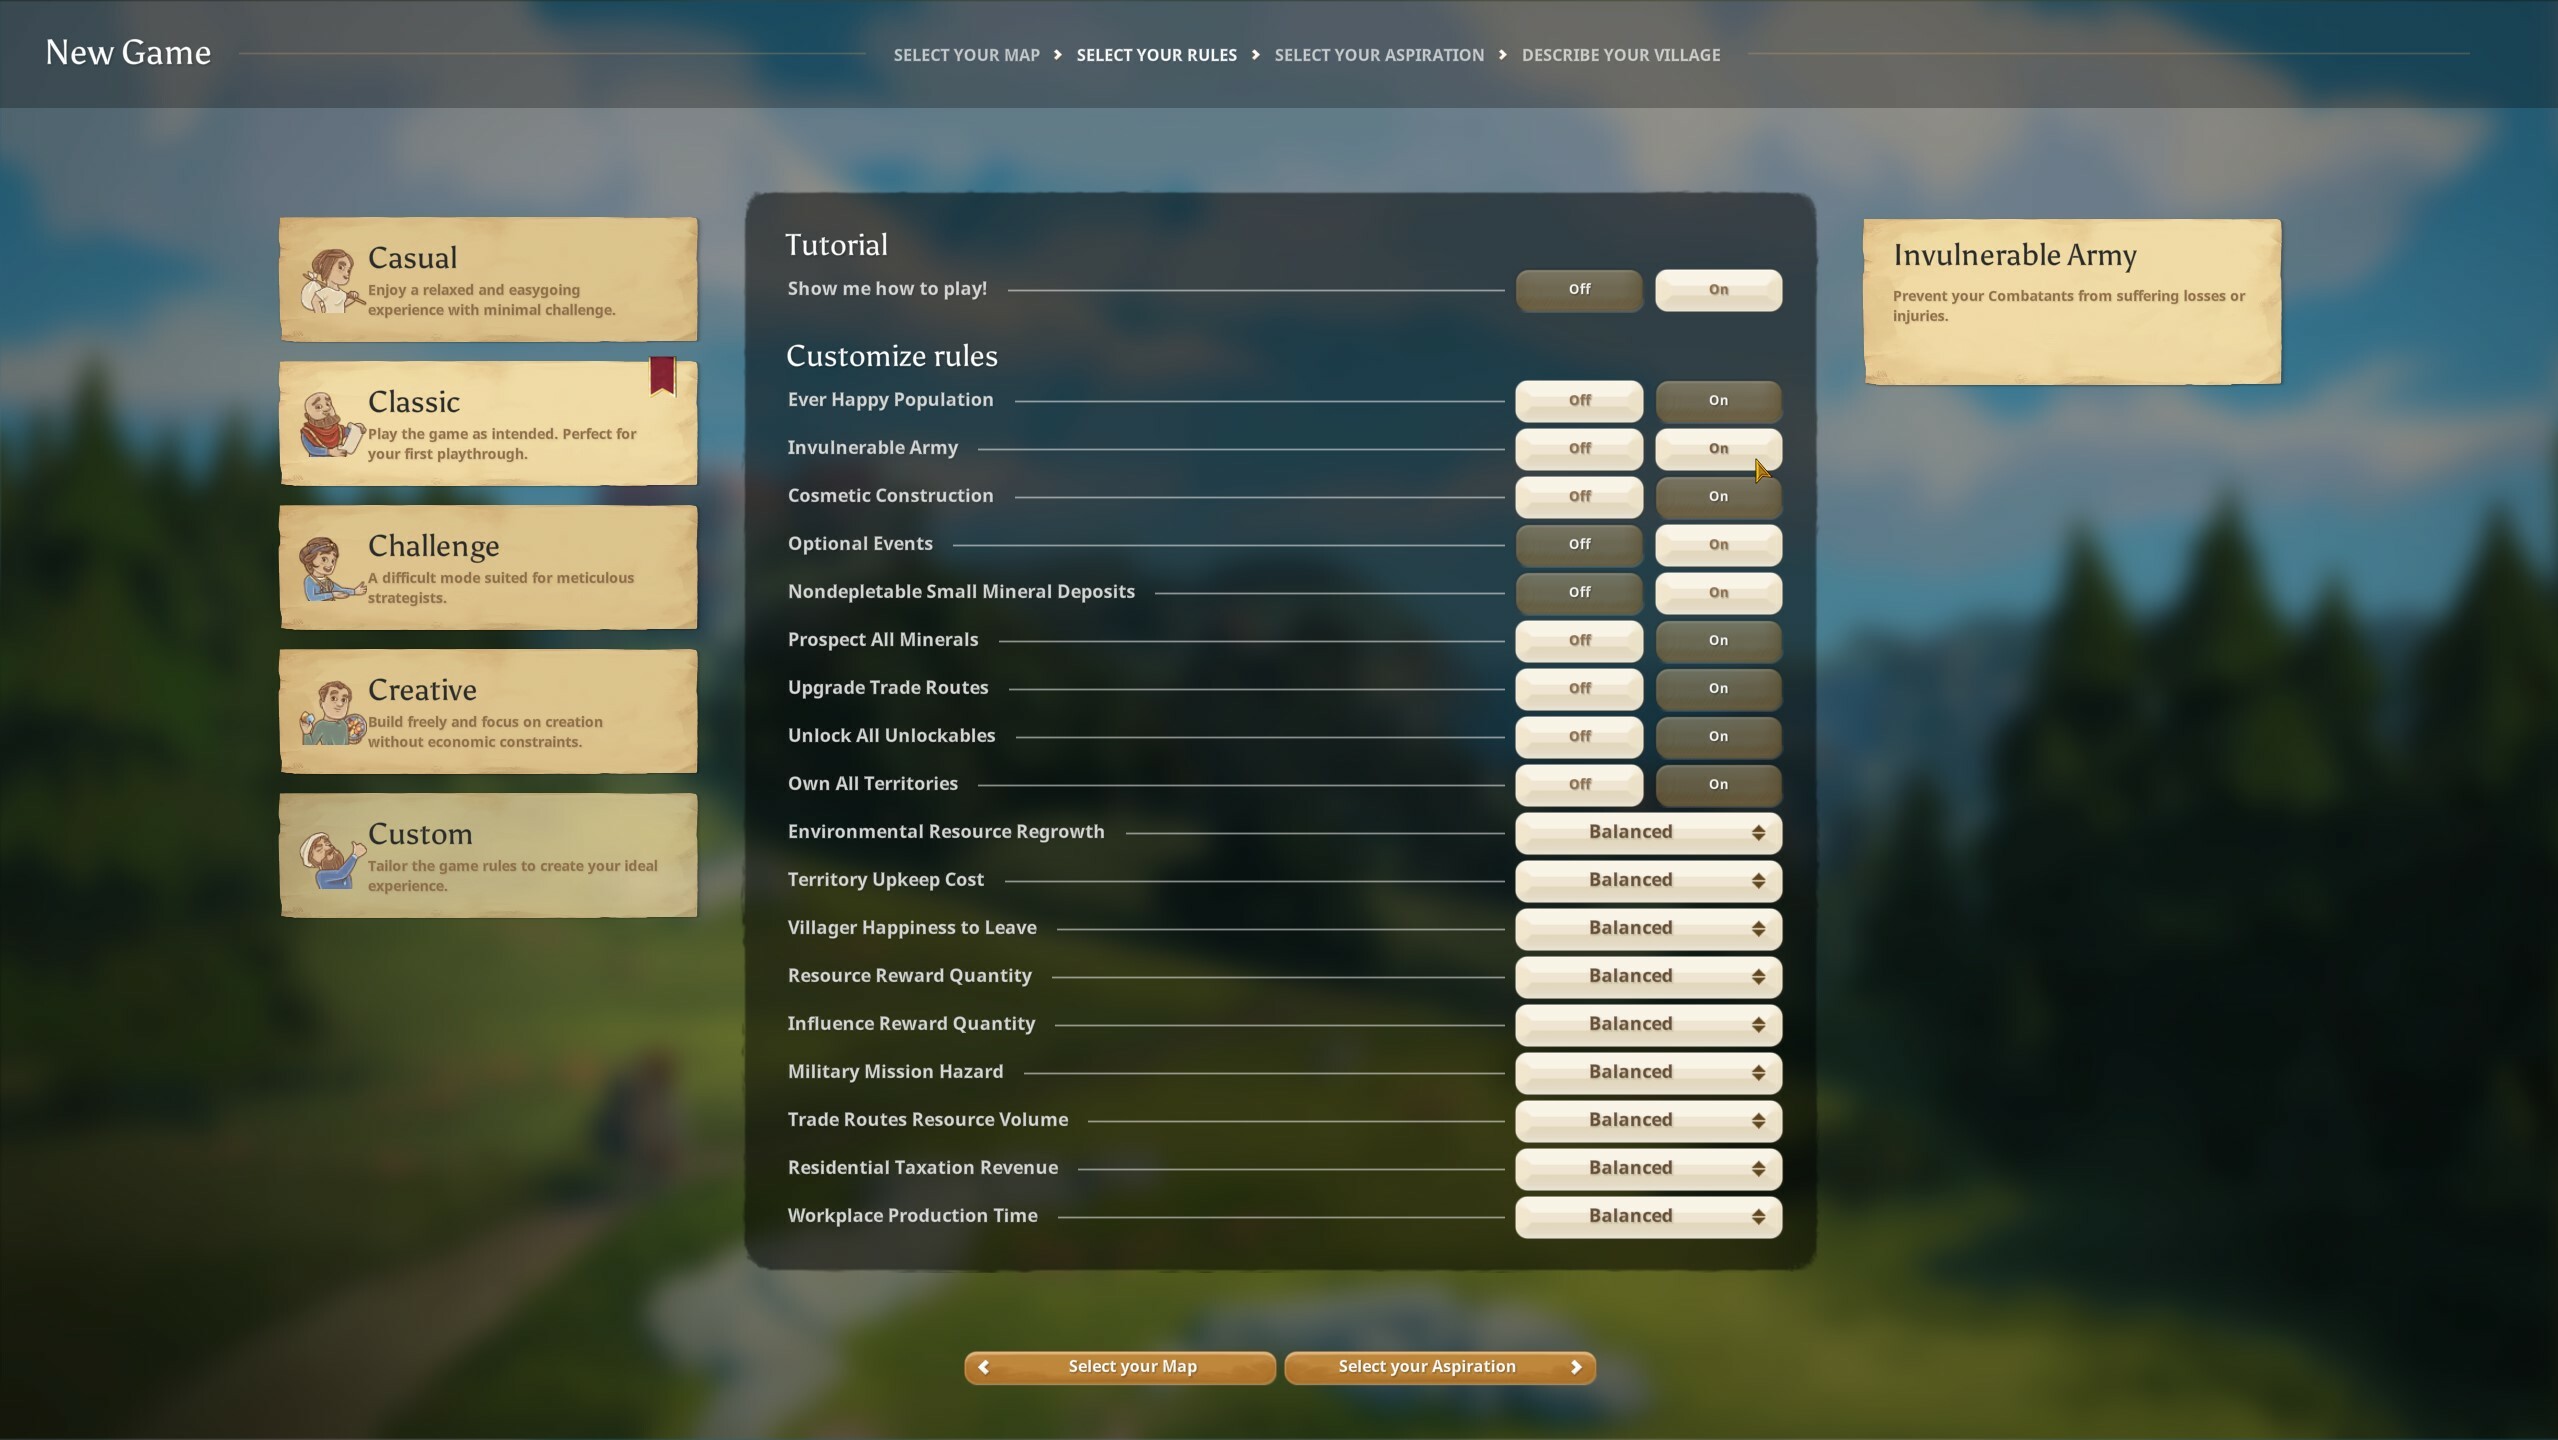Click the red bookmark ribbon on Classic

click(x=662, y=376)
